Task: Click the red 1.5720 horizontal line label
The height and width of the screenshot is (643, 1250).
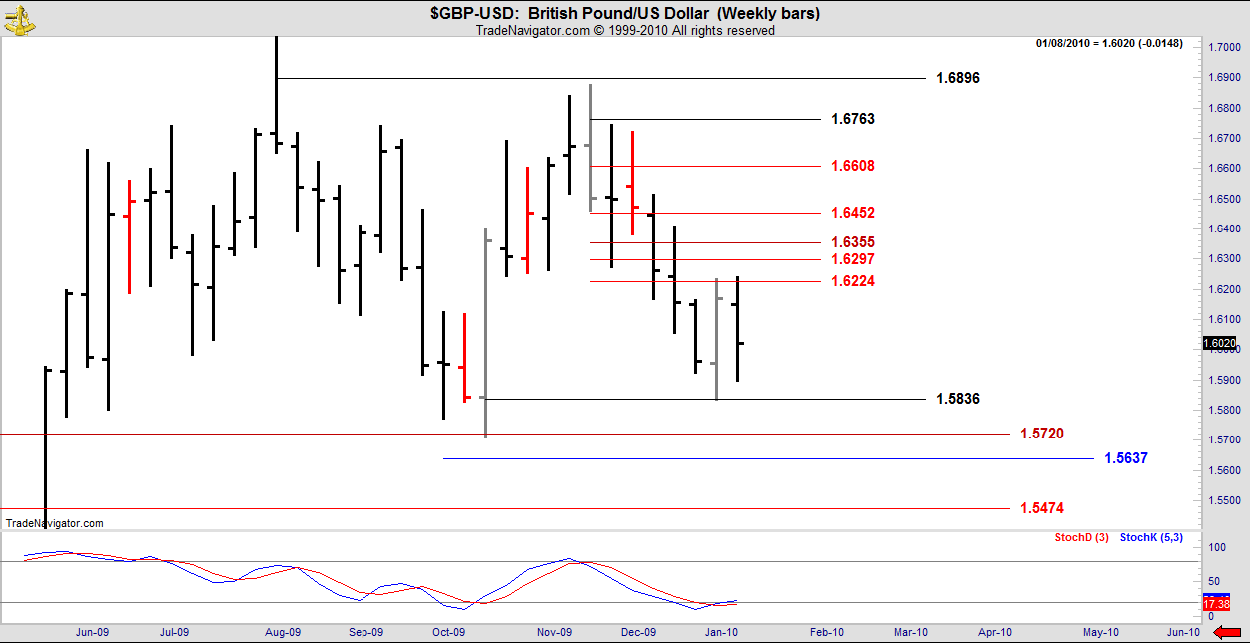Action: [x=1042, y=434]
